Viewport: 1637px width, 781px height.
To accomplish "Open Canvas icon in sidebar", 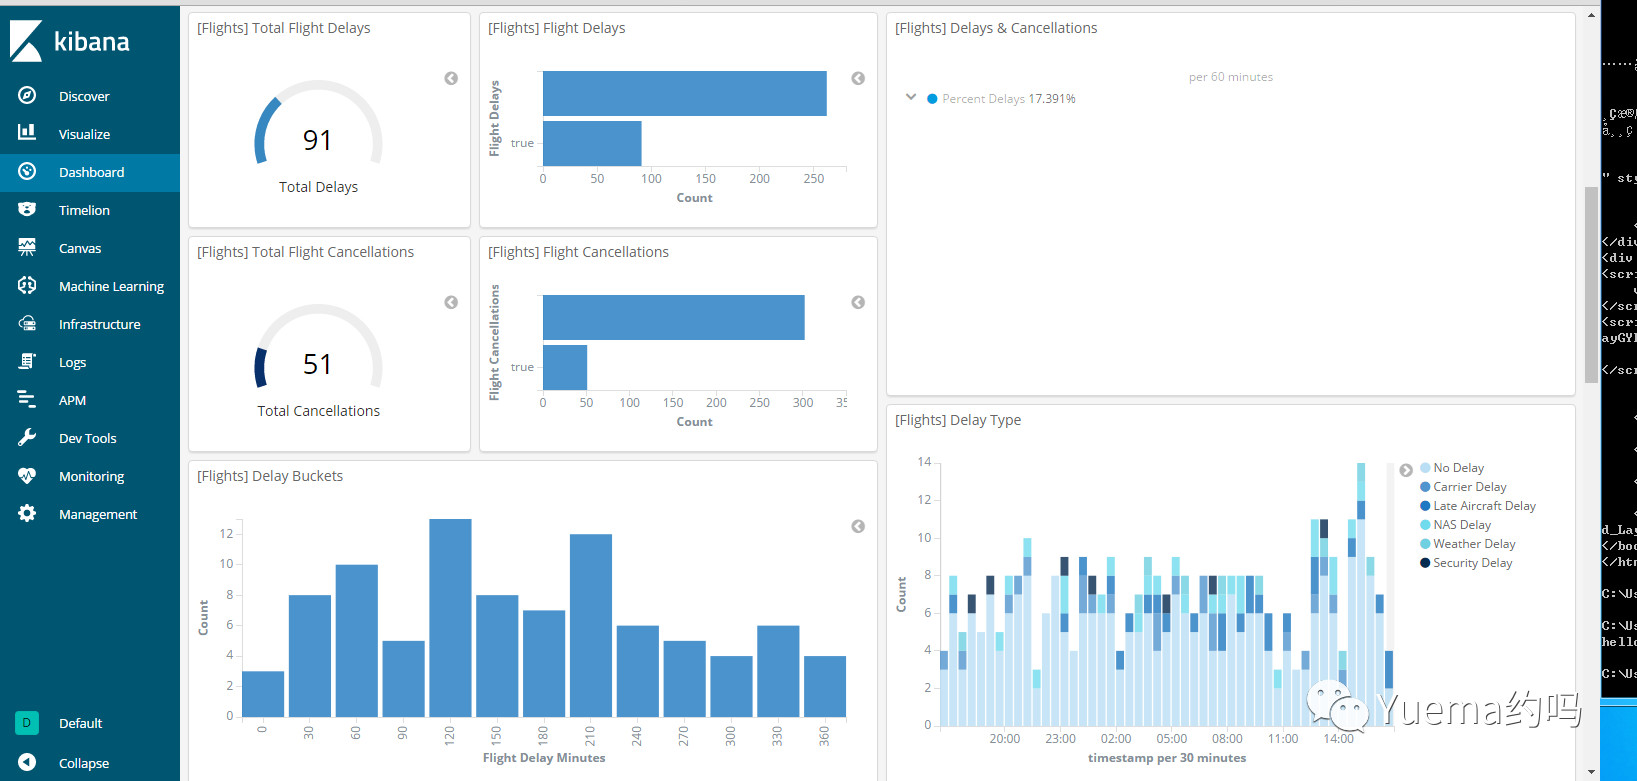I will point(27,247).
